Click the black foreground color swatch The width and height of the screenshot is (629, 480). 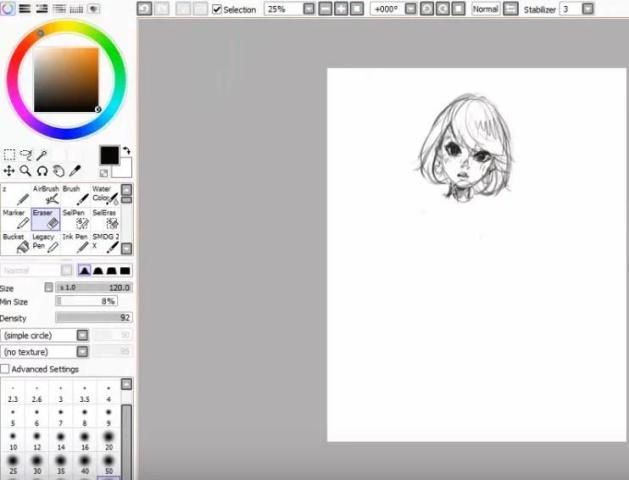[x=109, y=155]
